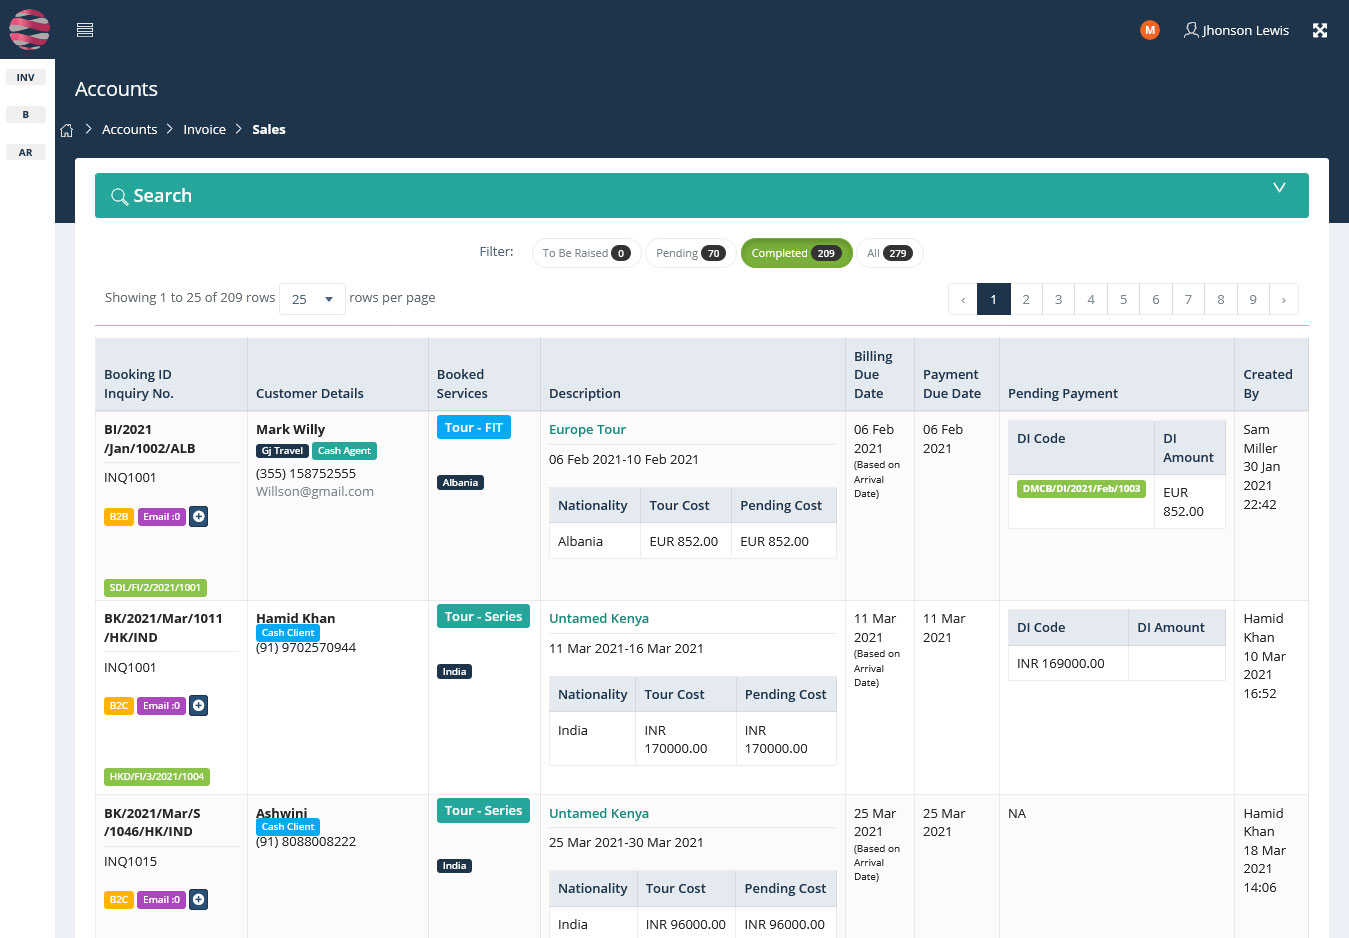This screenshot has width=1349, height=938.
Task: Toggle fullscreen expand icon
Action: click(1320, 30)
